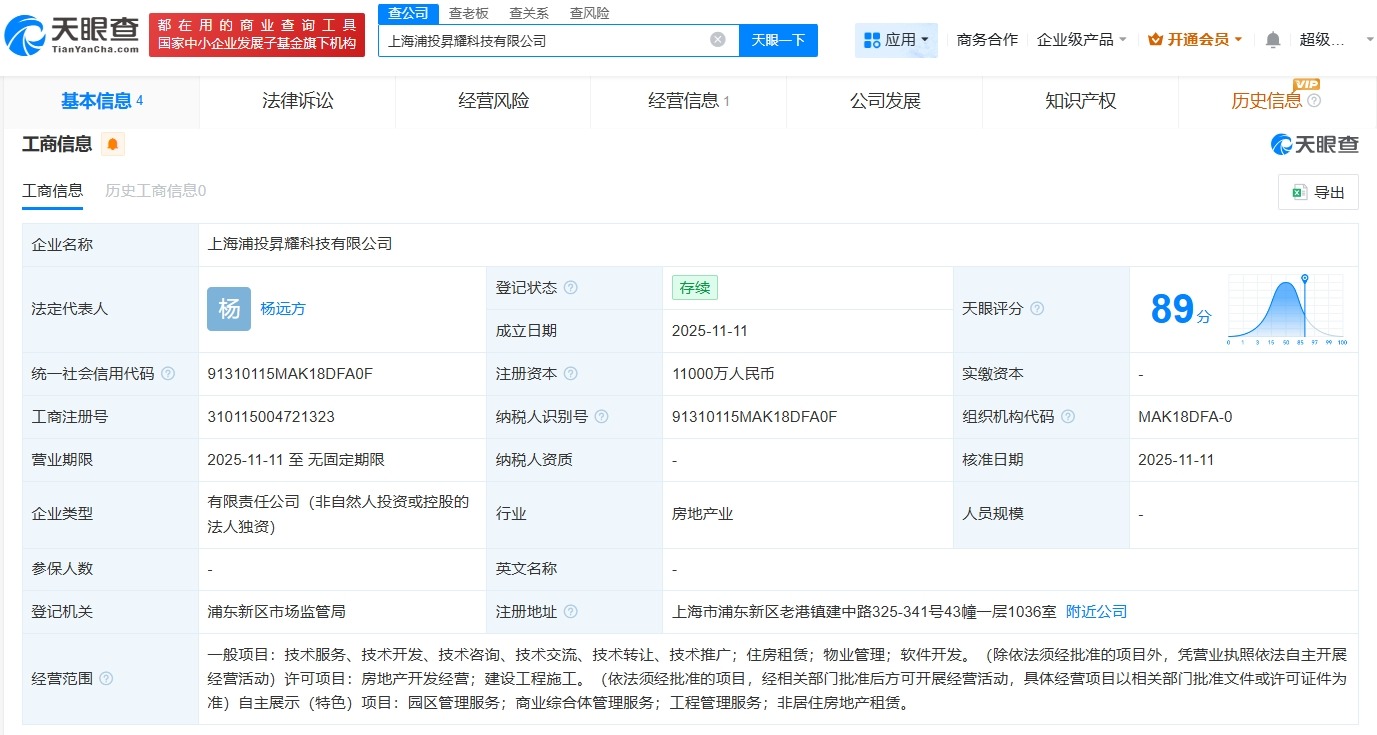Click the bell icon next to 工商信息 heading
The image size is (1377, 735).
pyautogui.click(x=112, y=144)
